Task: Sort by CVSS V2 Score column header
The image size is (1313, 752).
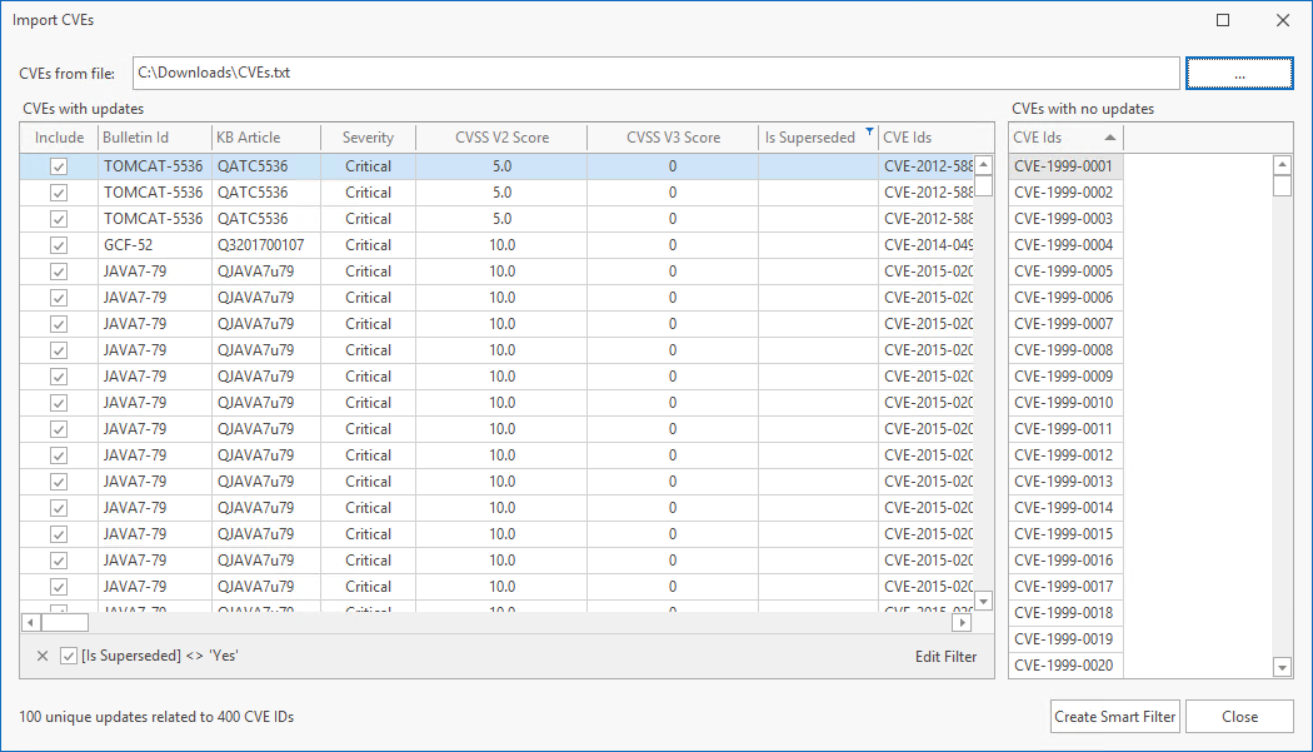Action: pos(501,137)
